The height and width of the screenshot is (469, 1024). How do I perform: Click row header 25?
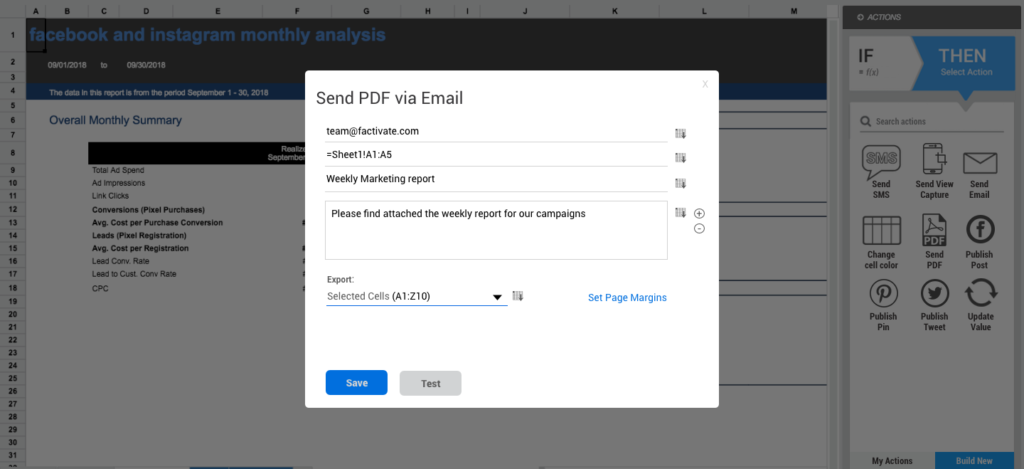pos(13,379)
